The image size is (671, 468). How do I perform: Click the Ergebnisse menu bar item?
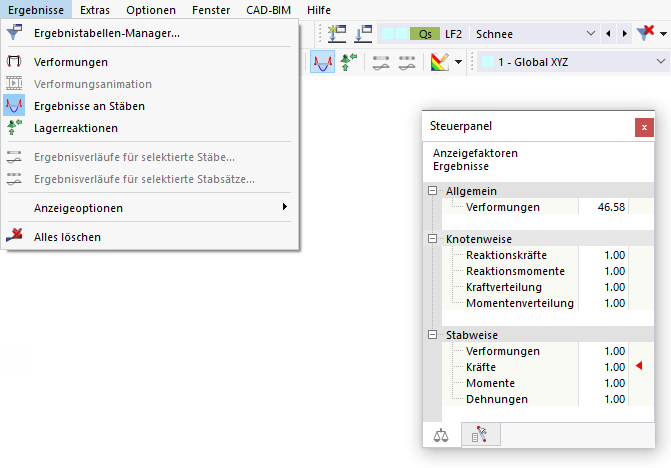tap(36, 10)
